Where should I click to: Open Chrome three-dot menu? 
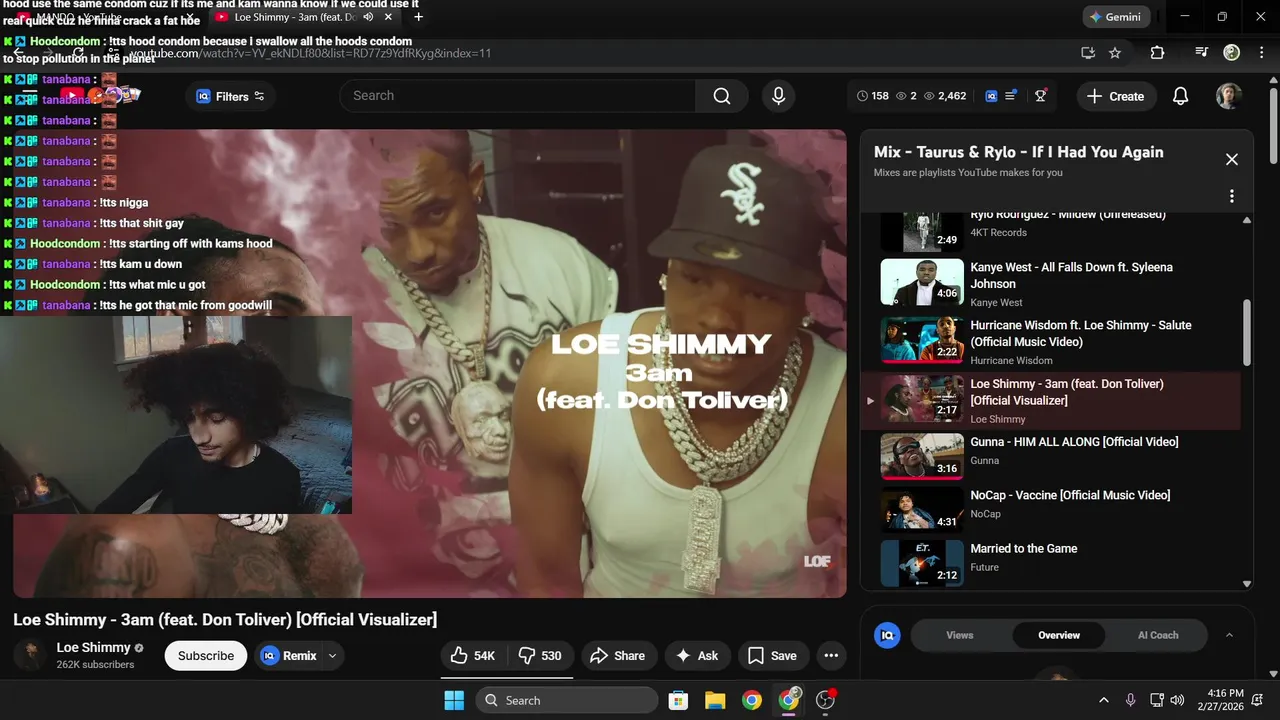[1260, 53]
